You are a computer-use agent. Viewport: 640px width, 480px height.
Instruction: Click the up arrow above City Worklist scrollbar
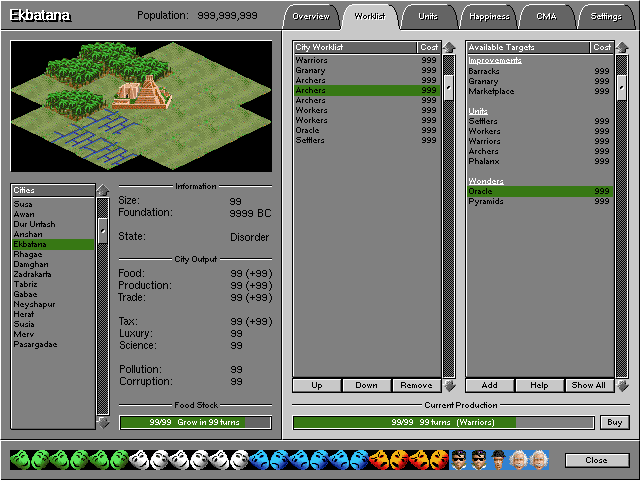(449, 47)
